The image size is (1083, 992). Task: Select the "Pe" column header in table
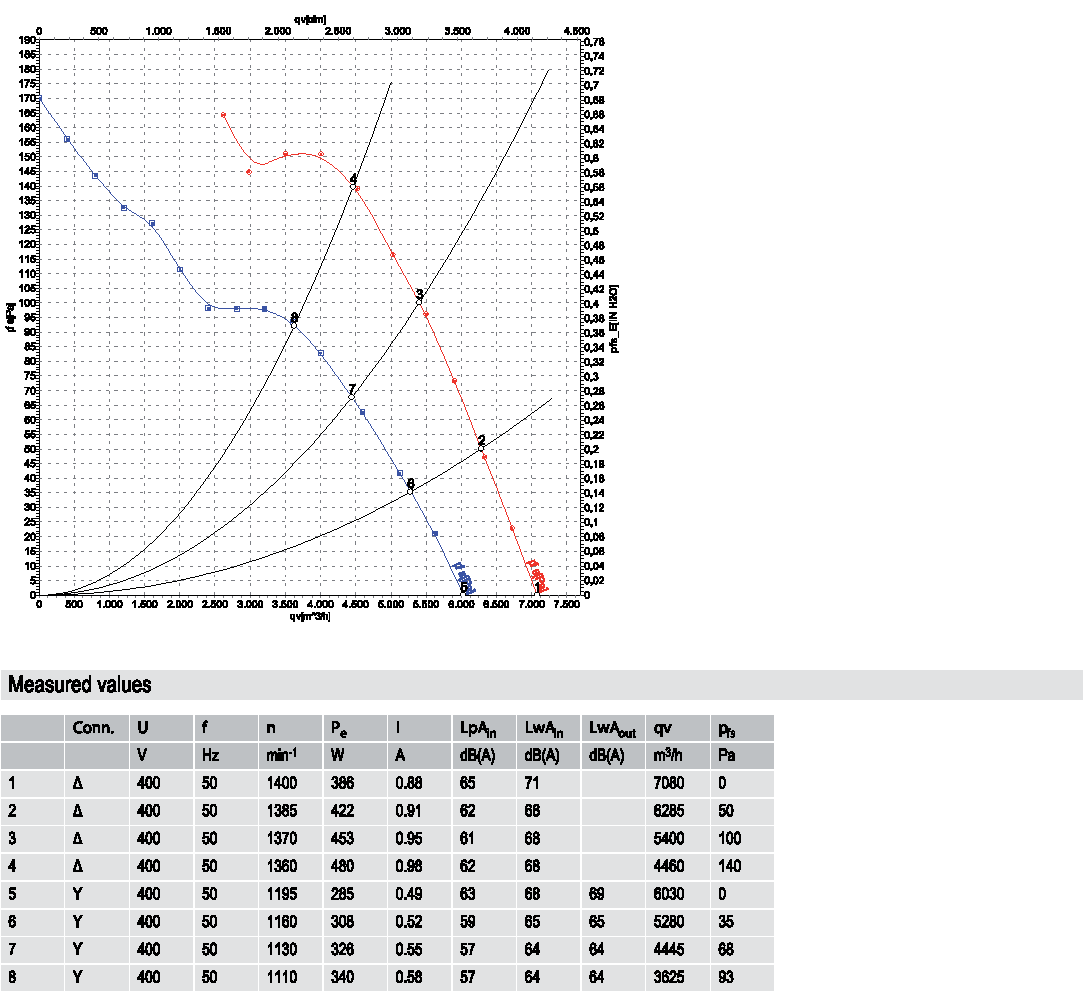tap(338, 728)
